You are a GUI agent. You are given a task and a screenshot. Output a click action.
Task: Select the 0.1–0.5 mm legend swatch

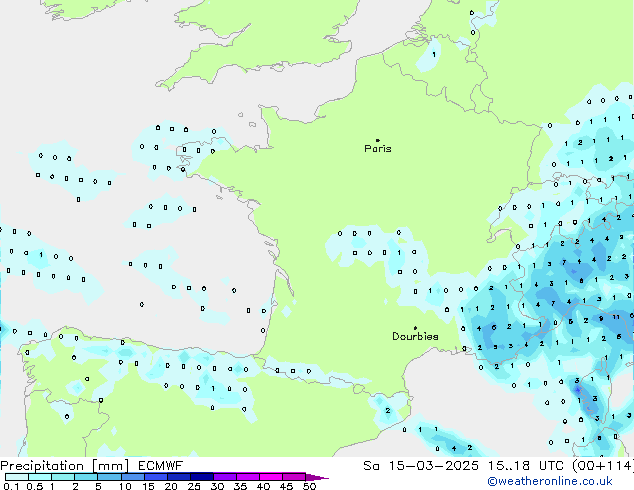click(x=17, y=477)
